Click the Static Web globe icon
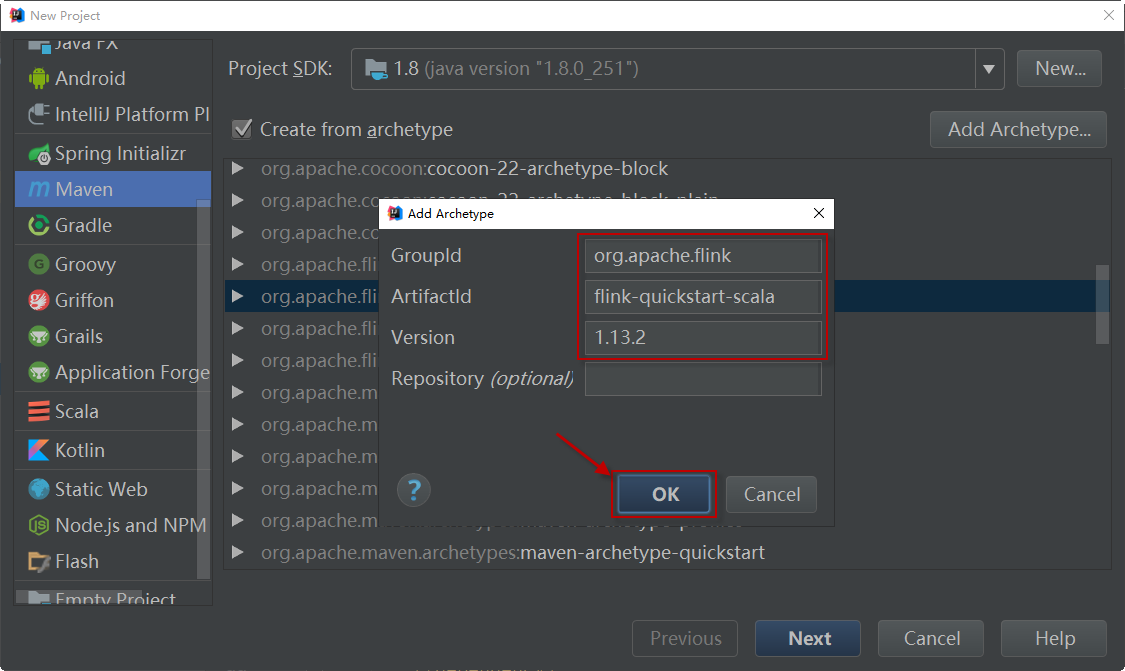The height and width of the screenshot is (671, 1125). [39, 489]
